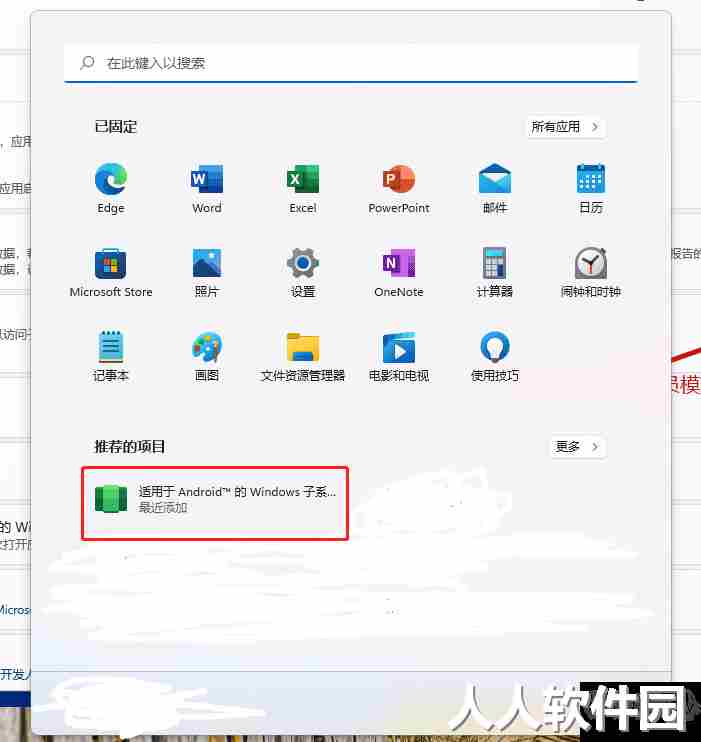Launch Word from pinned apps
Image resolution: width=701 pixels, height=742 pixels.
tap(207, 188)
